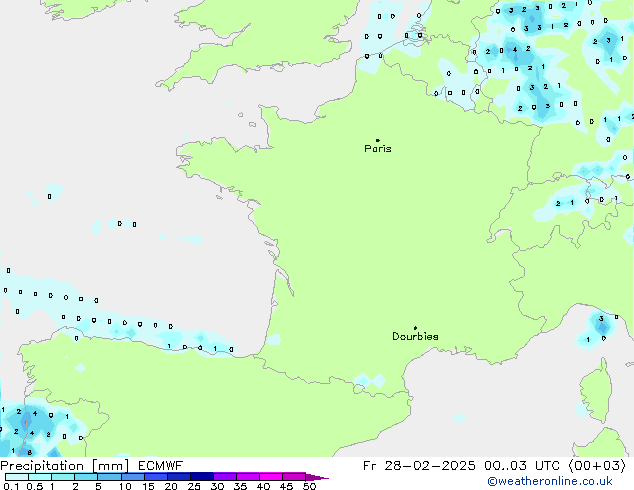Pick the 2–5 mm legend color swatch
The width and height of the screenshot is (634, 490).
(86, 477)
